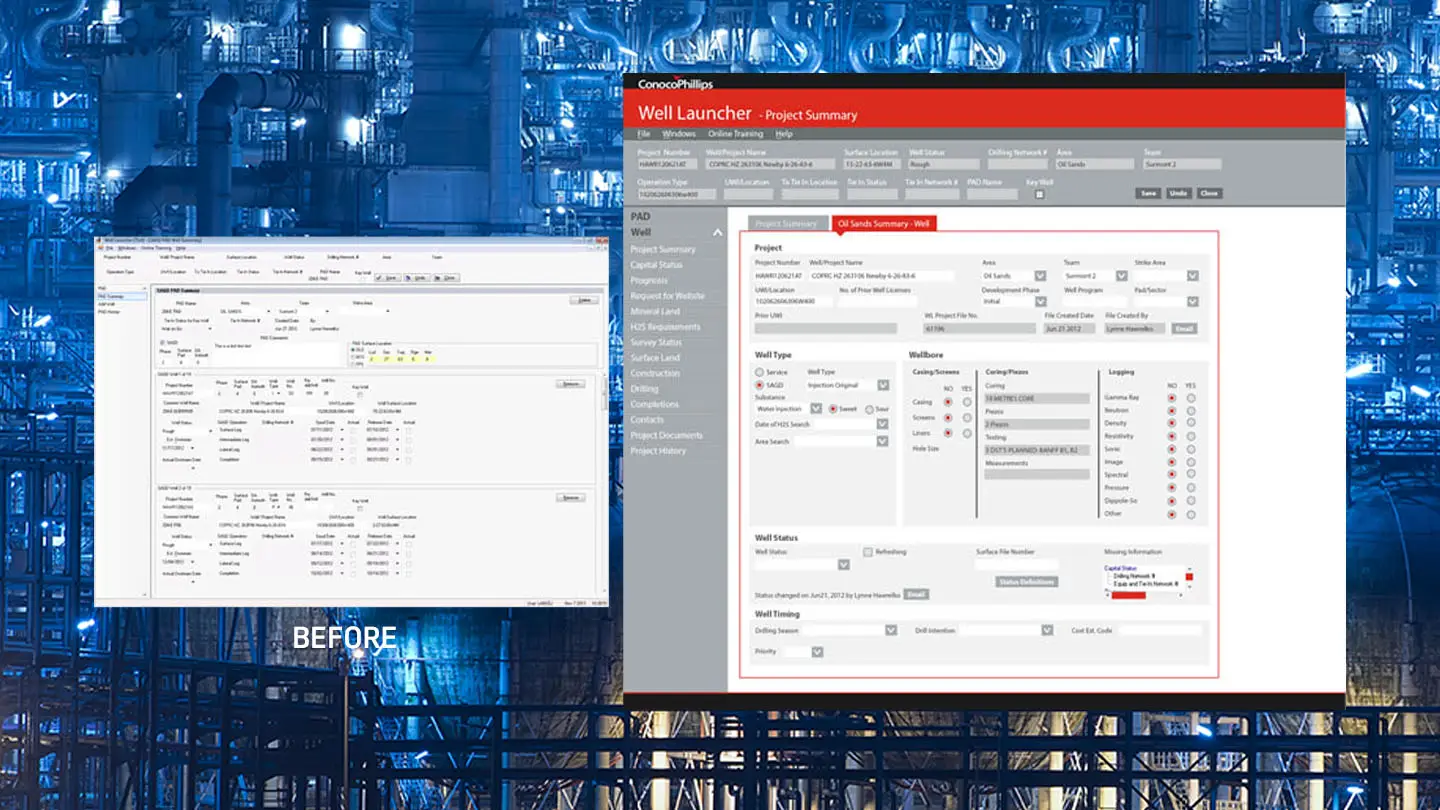The width and height of the screenshot is (1440, 810).
Task: Open Mineral Land in the sidebar
Action: click(655, 312)
